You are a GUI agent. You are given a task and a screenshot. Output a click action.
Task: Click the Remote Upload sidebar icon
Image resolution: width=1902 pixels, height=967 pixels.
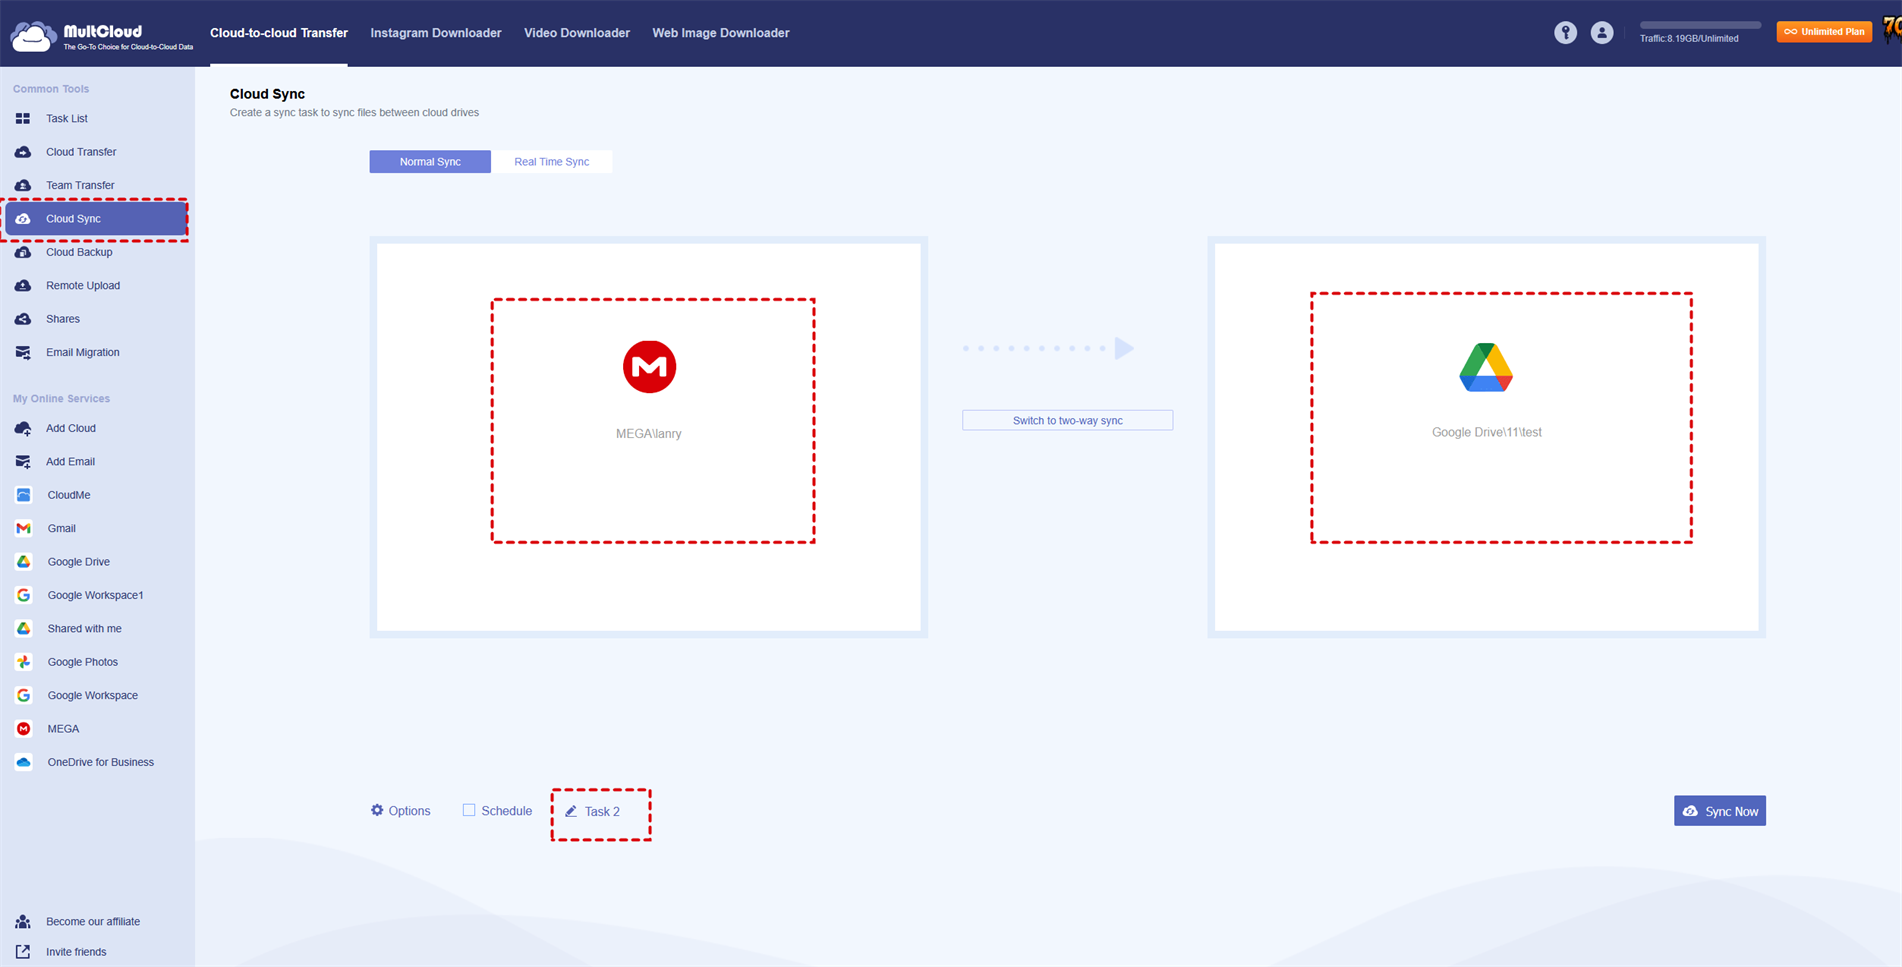[x=23, y=286]
